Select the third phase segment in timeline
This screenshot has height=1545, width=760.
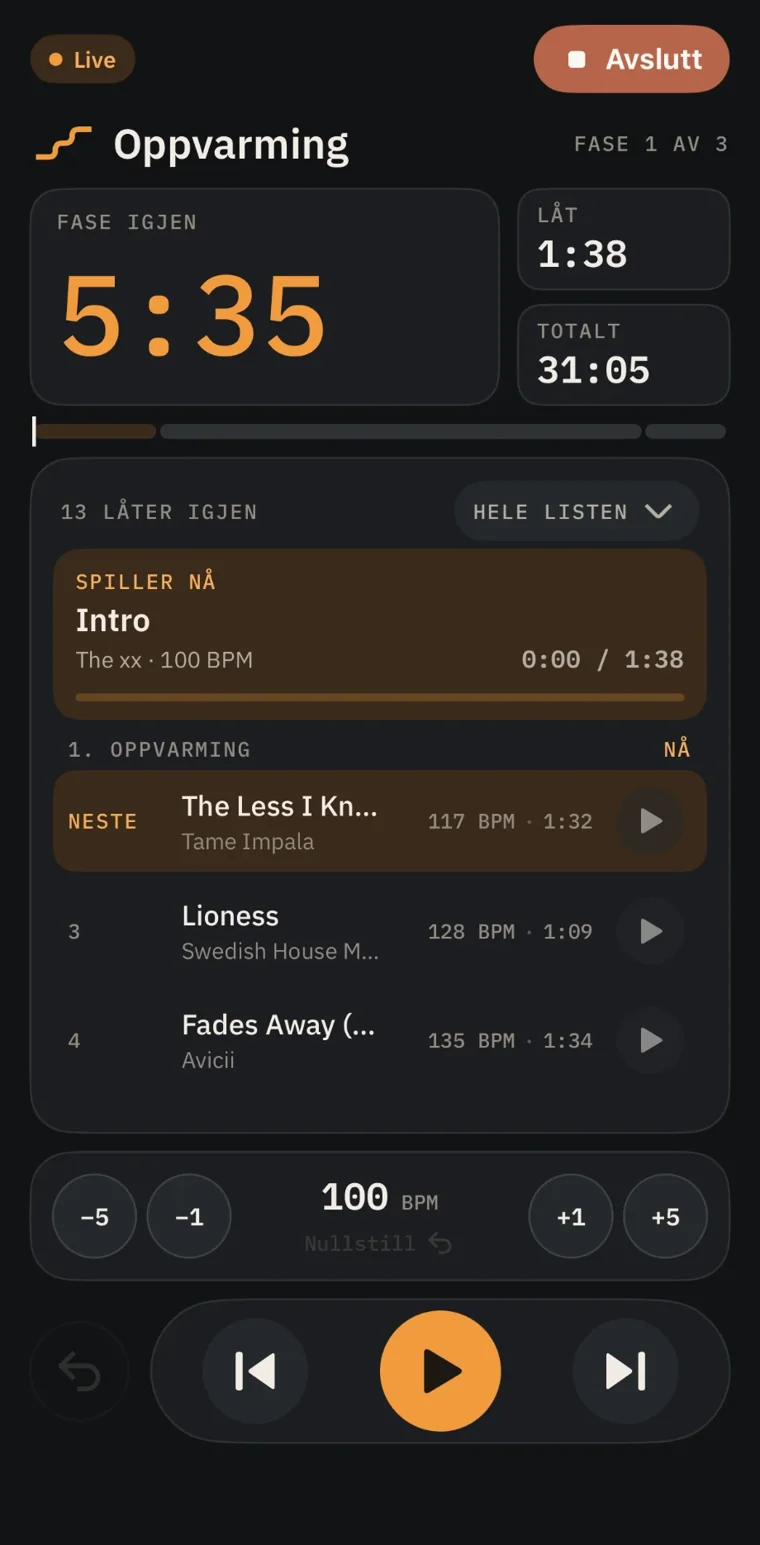pyautogui.click(x=686, y=432)
